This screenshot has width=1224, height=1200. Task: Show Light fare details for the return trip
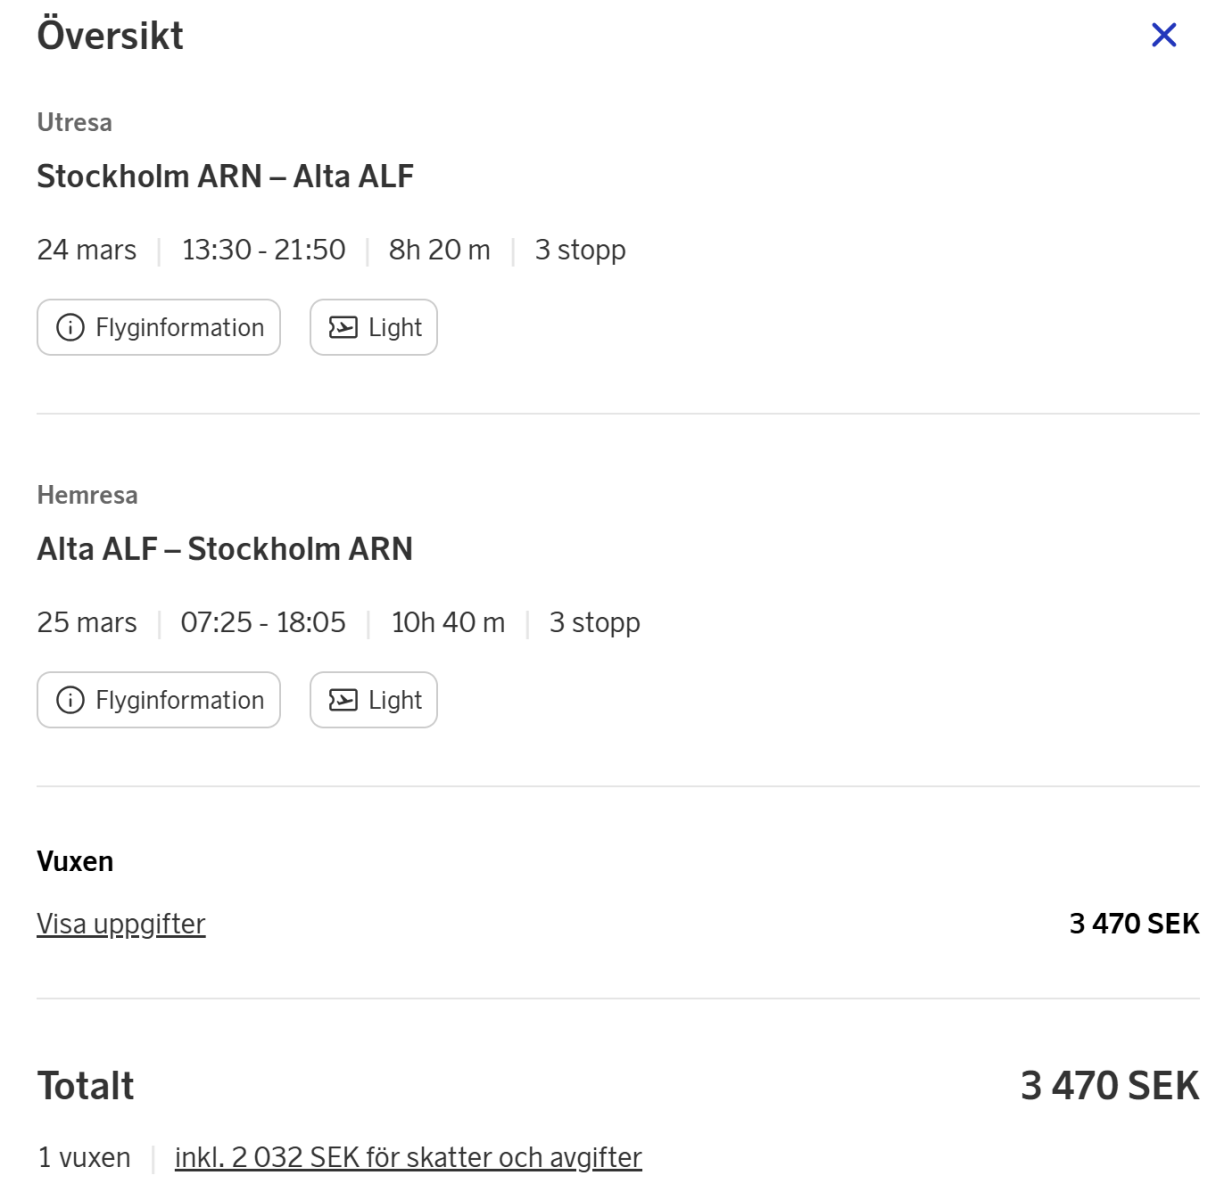pos(394,700)
